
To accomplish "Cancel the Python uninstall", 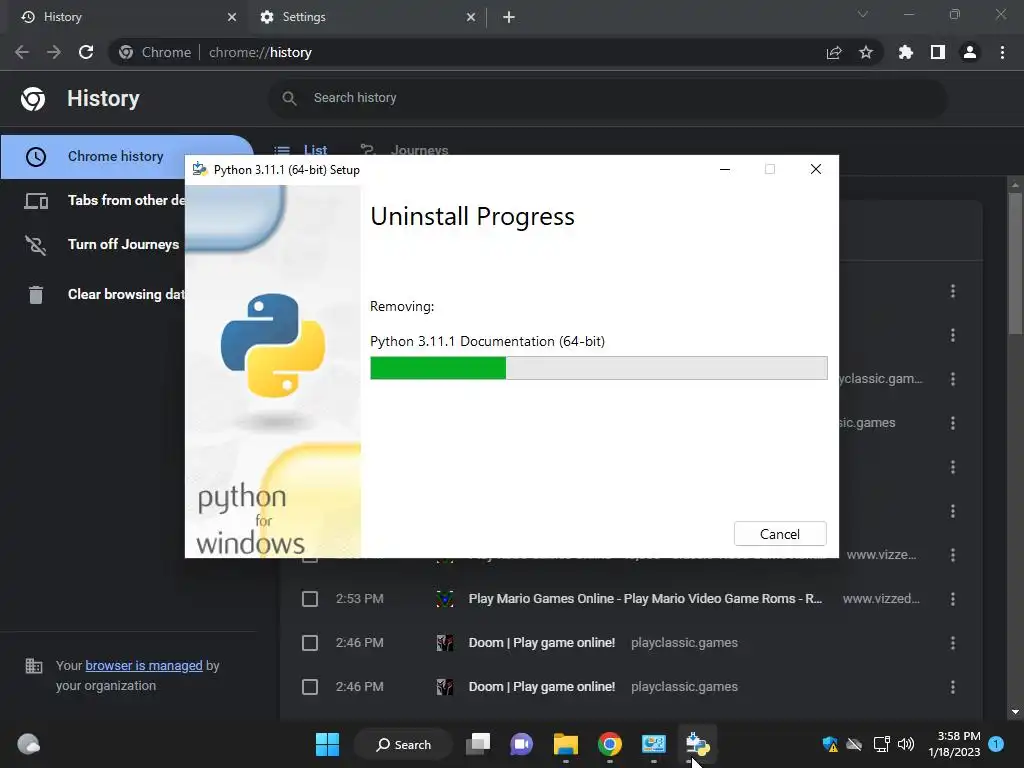I will [x=780, y=534].
